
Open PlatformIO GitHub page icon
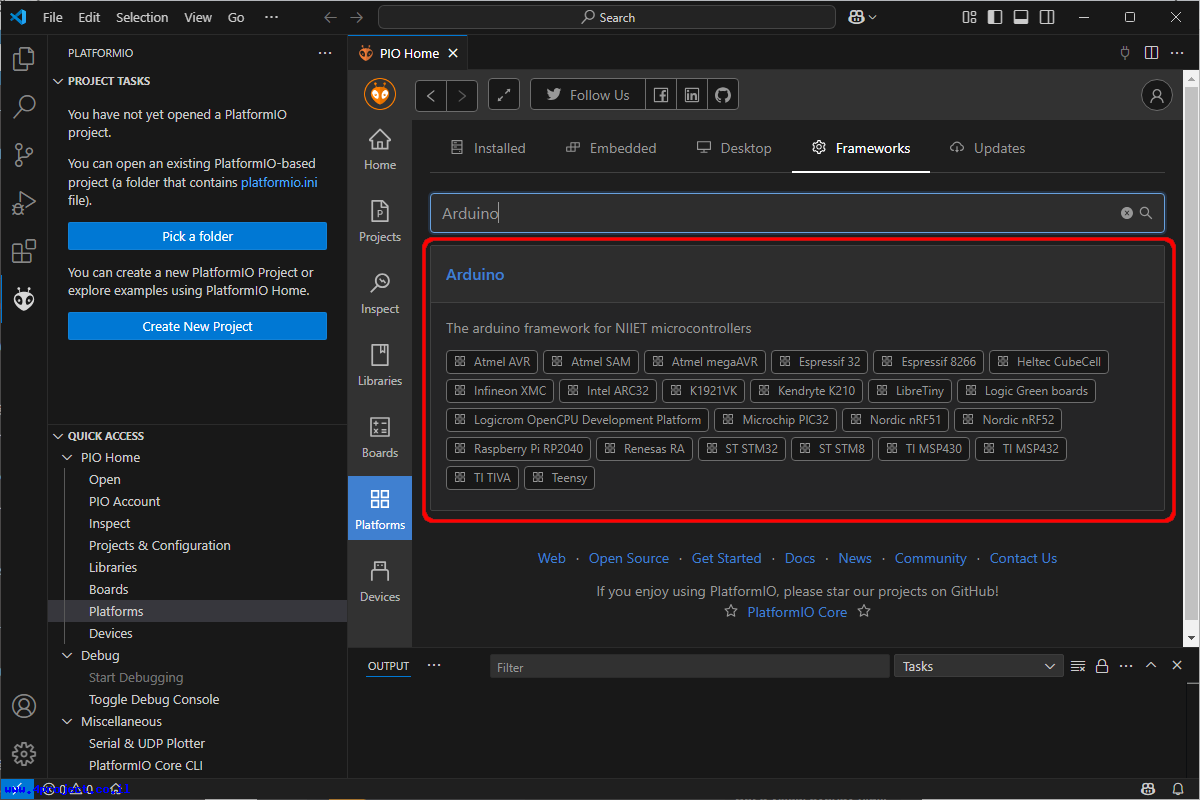(723, 95)
